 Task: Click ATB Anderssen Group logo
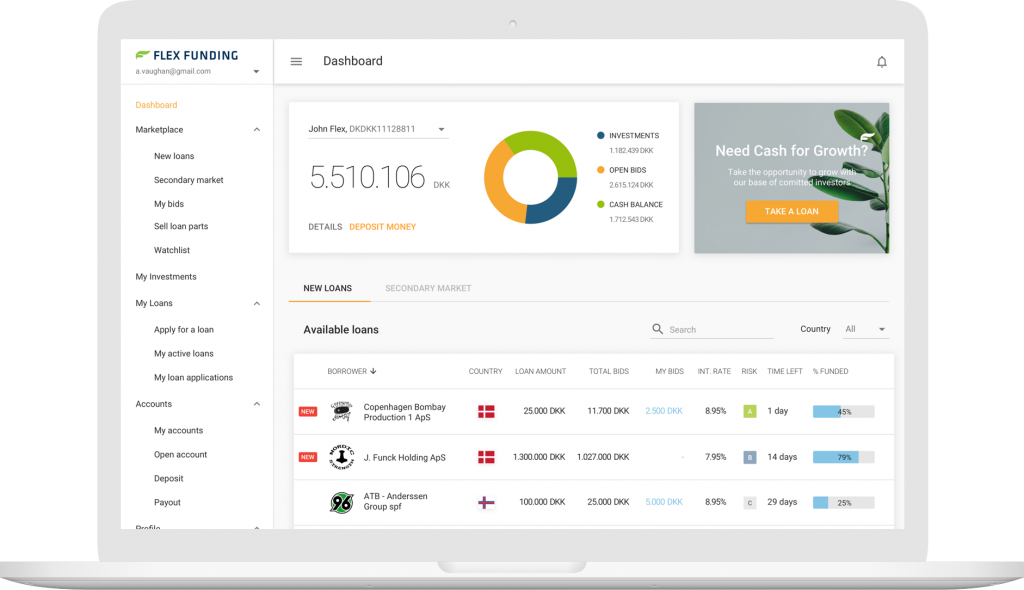[342, 502]
